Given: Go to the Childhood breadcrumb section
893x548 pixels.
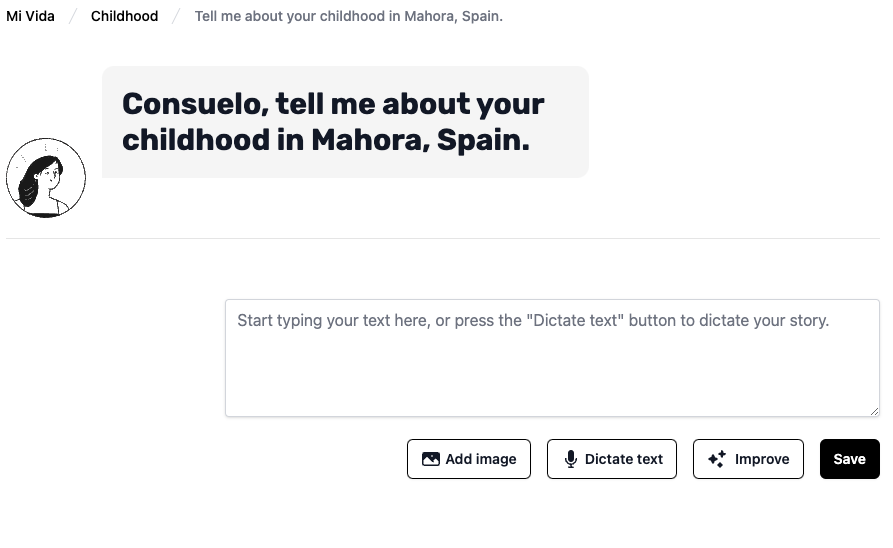Looking at the screenshot, I should pos(124,16).
